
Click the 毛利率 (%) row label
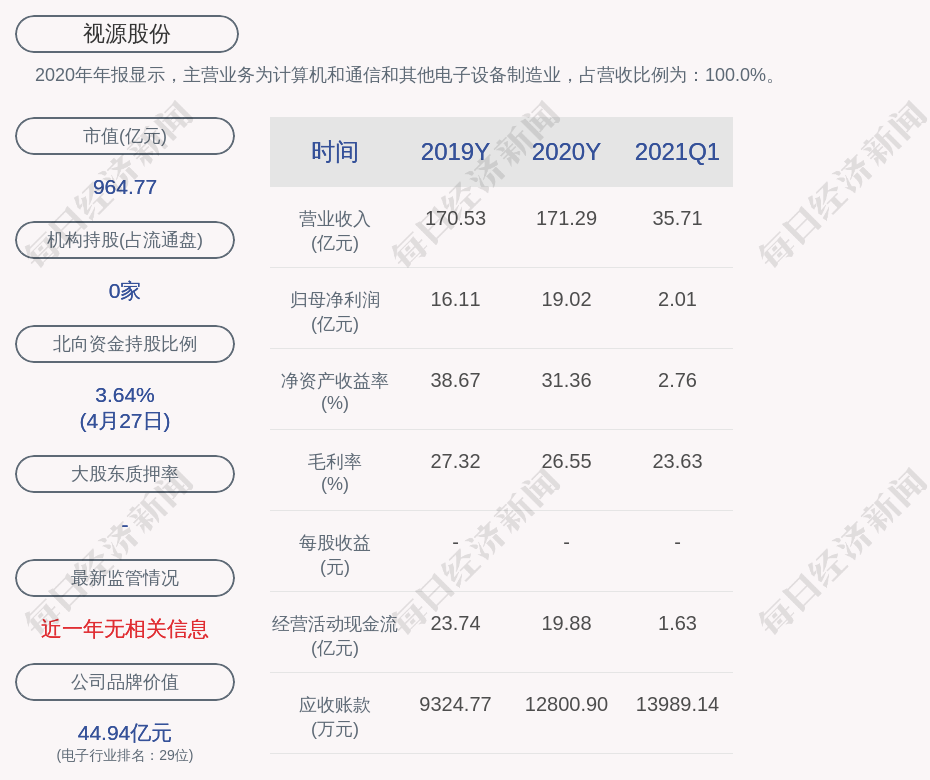tap(335, 473)
